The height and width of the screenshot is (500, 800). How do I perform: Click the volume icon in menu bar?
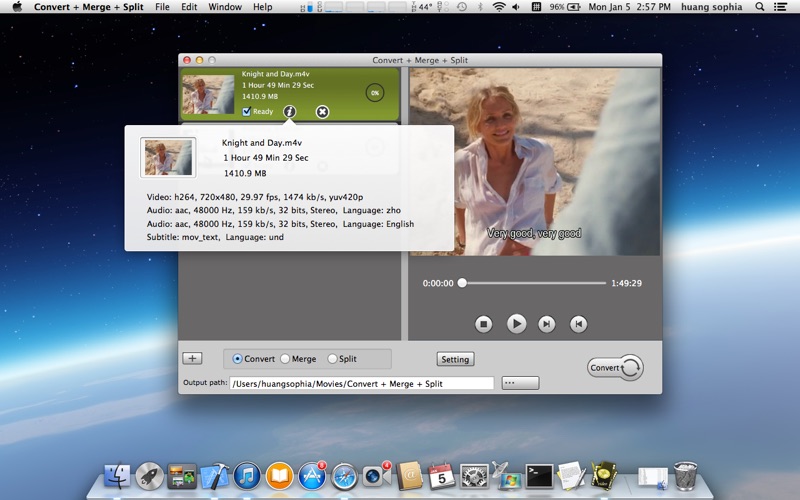point(516,7)
